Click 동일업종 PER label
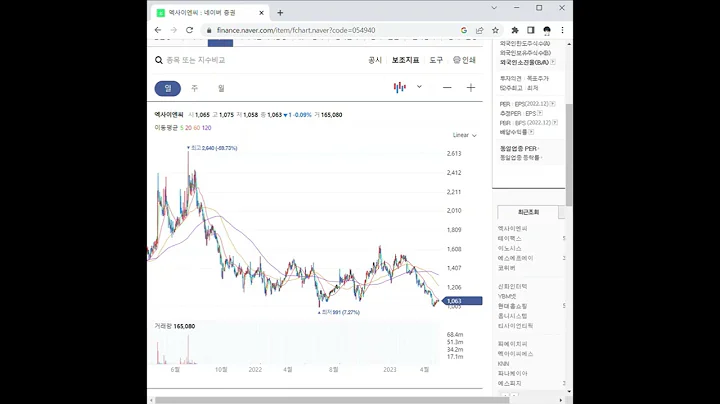720x404 pixels. [518, 149]
